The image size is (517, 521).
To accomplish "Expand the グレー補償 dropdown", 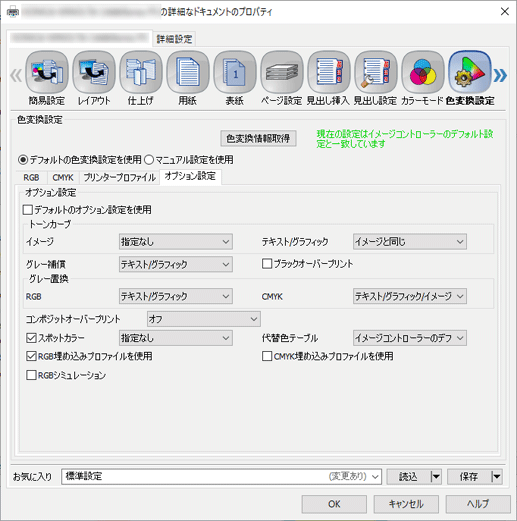I will (x=176, y=265).
